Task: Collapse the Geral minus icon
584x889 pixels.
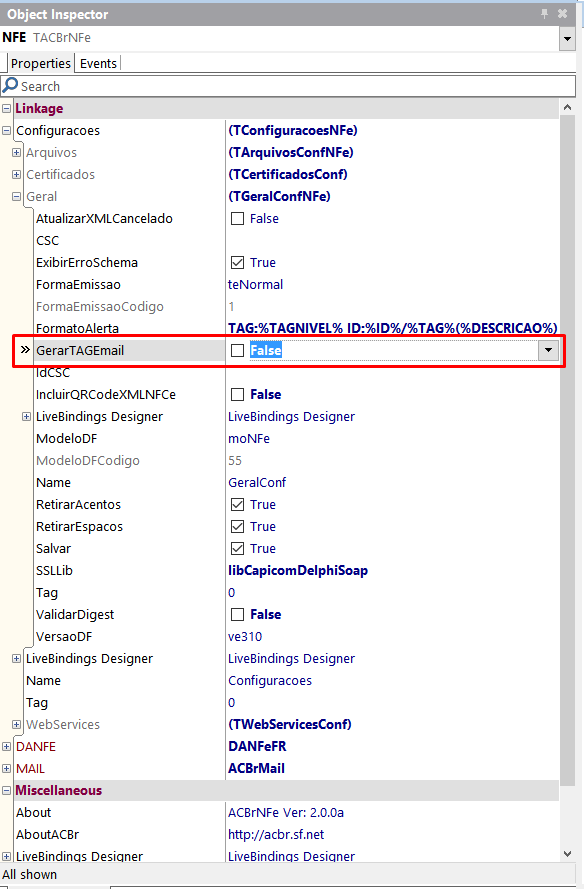Action: click(16, 197)
